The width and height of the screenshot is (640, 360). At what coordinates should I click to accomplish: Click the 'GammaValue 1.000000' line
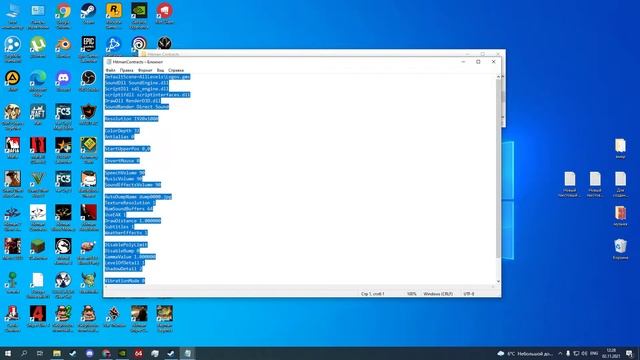click(x=130, y=257)
